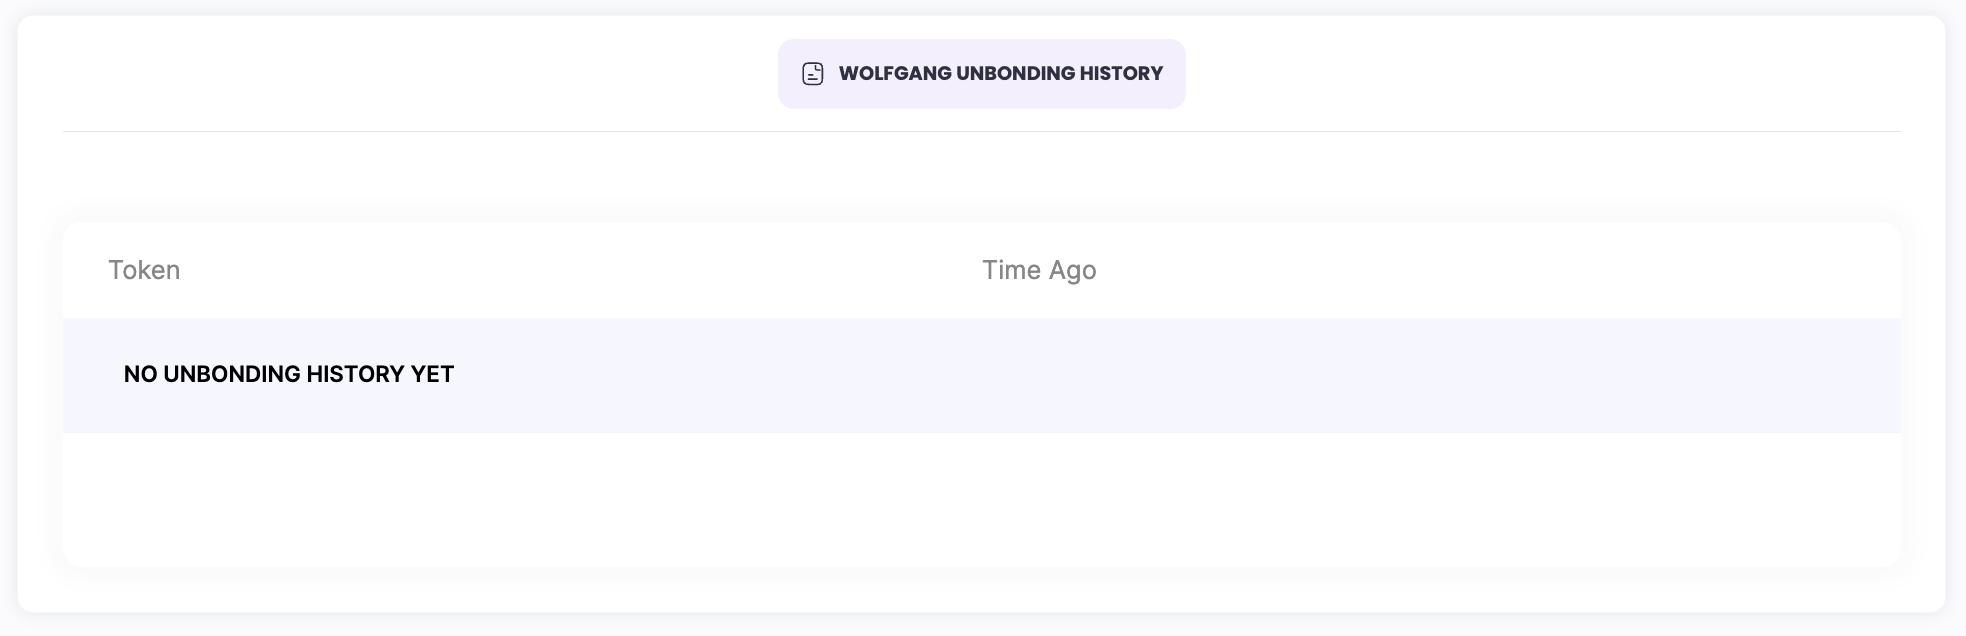The width and height of the screenshot is (1966, 636).
Task: Click the word WOLFGANG in the tab
Action: tap(895, 74)
